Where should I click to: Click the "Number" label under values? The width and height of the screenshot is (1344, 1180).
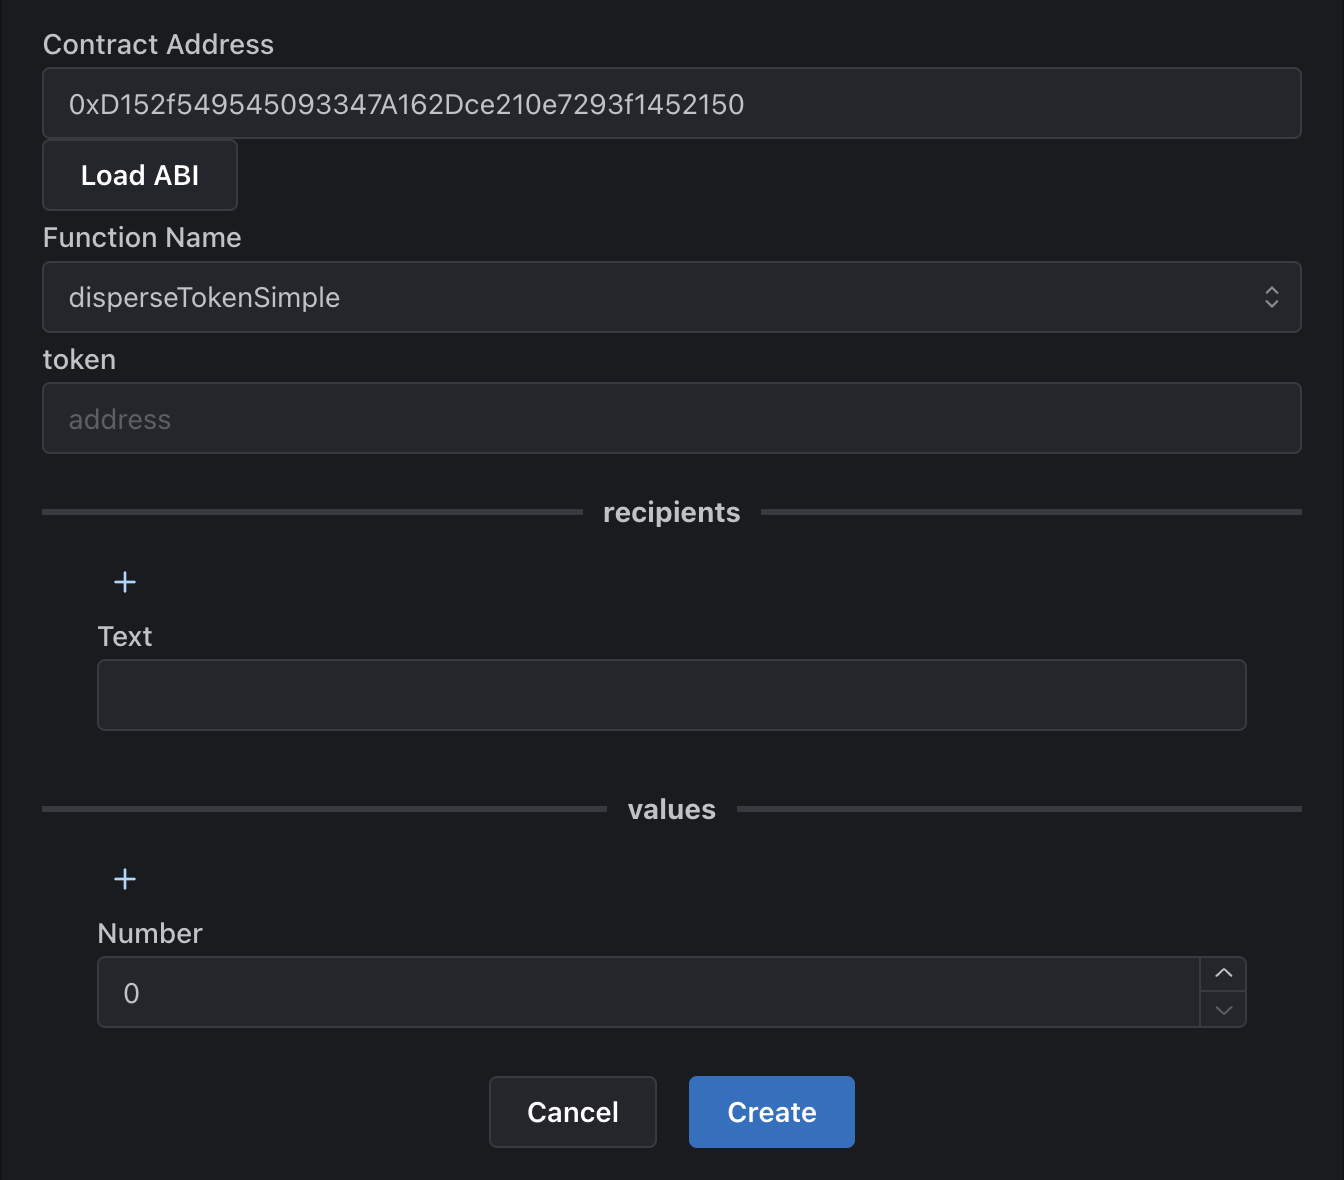(150, 934)
